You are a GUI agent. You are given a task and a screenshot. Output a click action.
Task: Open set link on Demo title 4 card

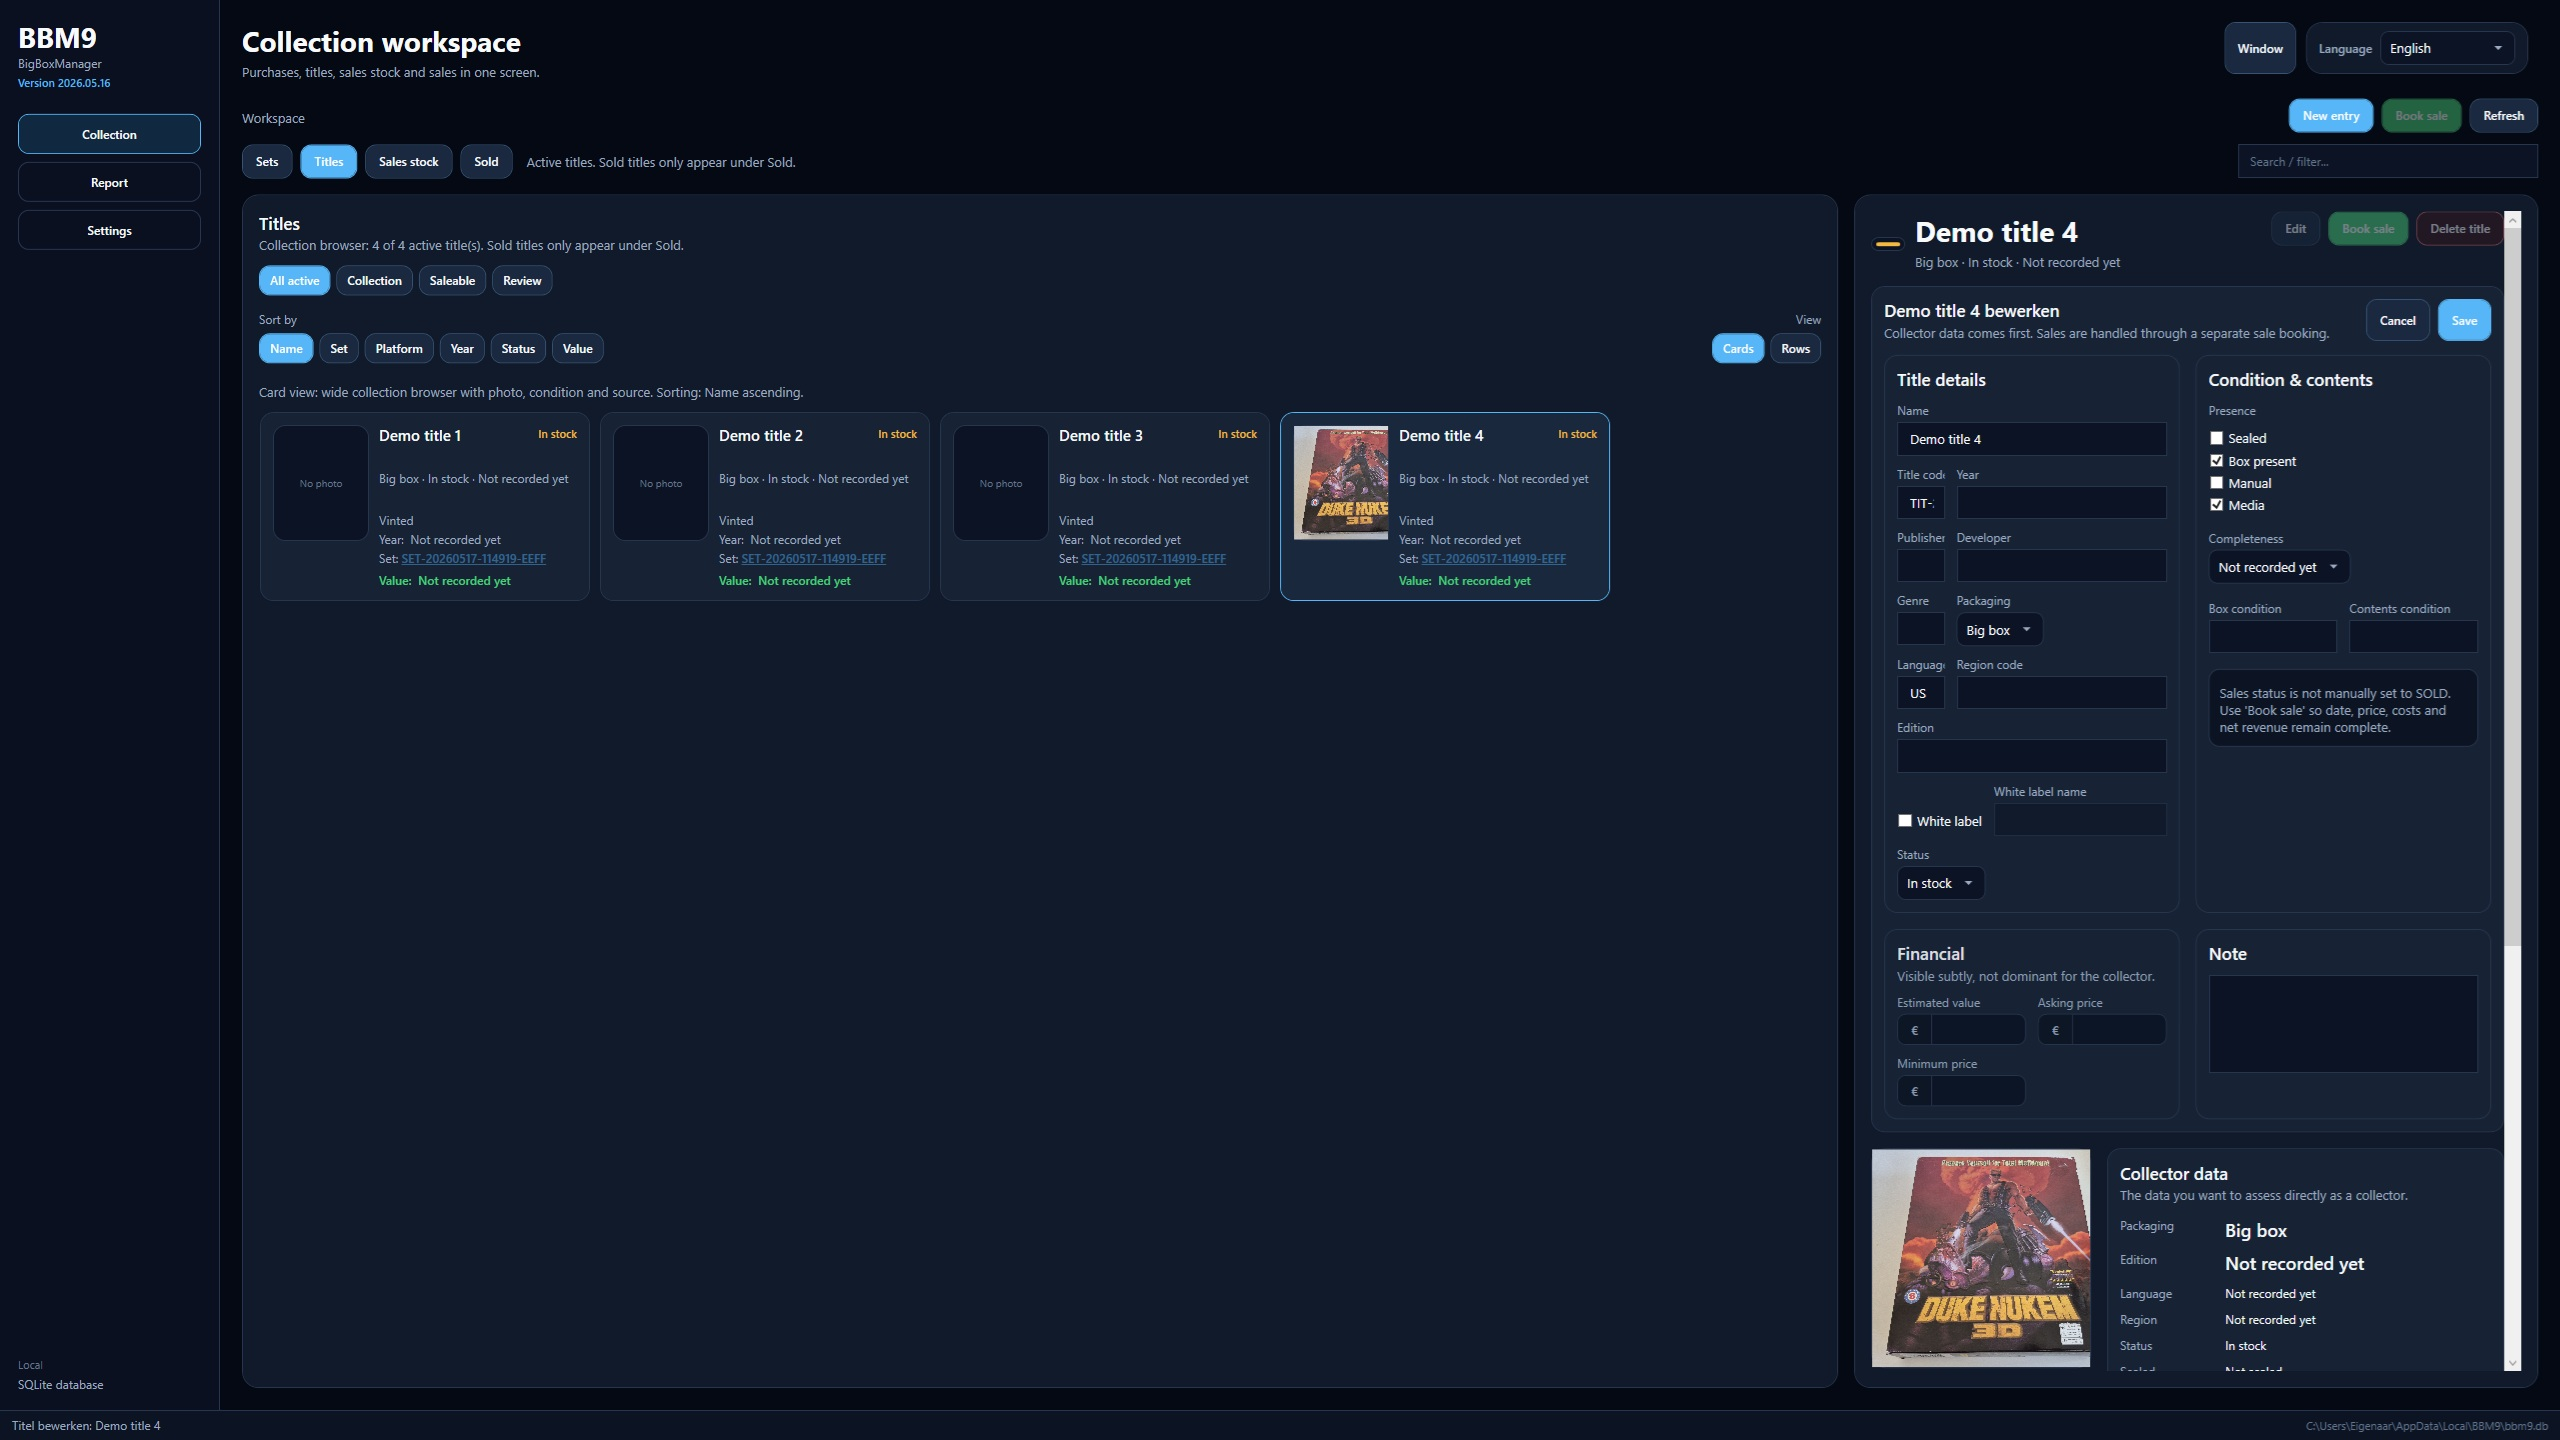pyautogui.click(x=1493, y=559)
